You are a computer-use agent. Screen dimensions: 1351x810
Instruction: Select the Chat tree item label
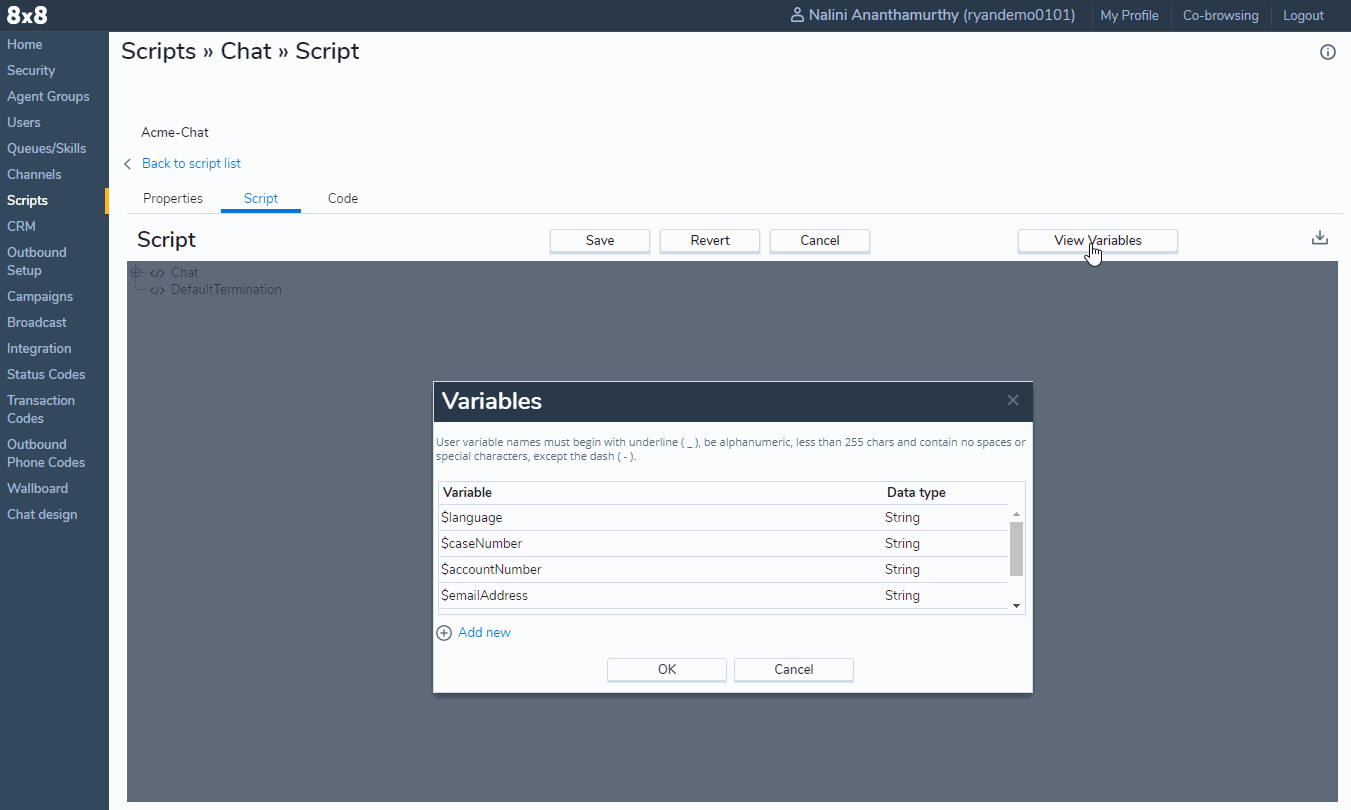(x=185, y=272)
